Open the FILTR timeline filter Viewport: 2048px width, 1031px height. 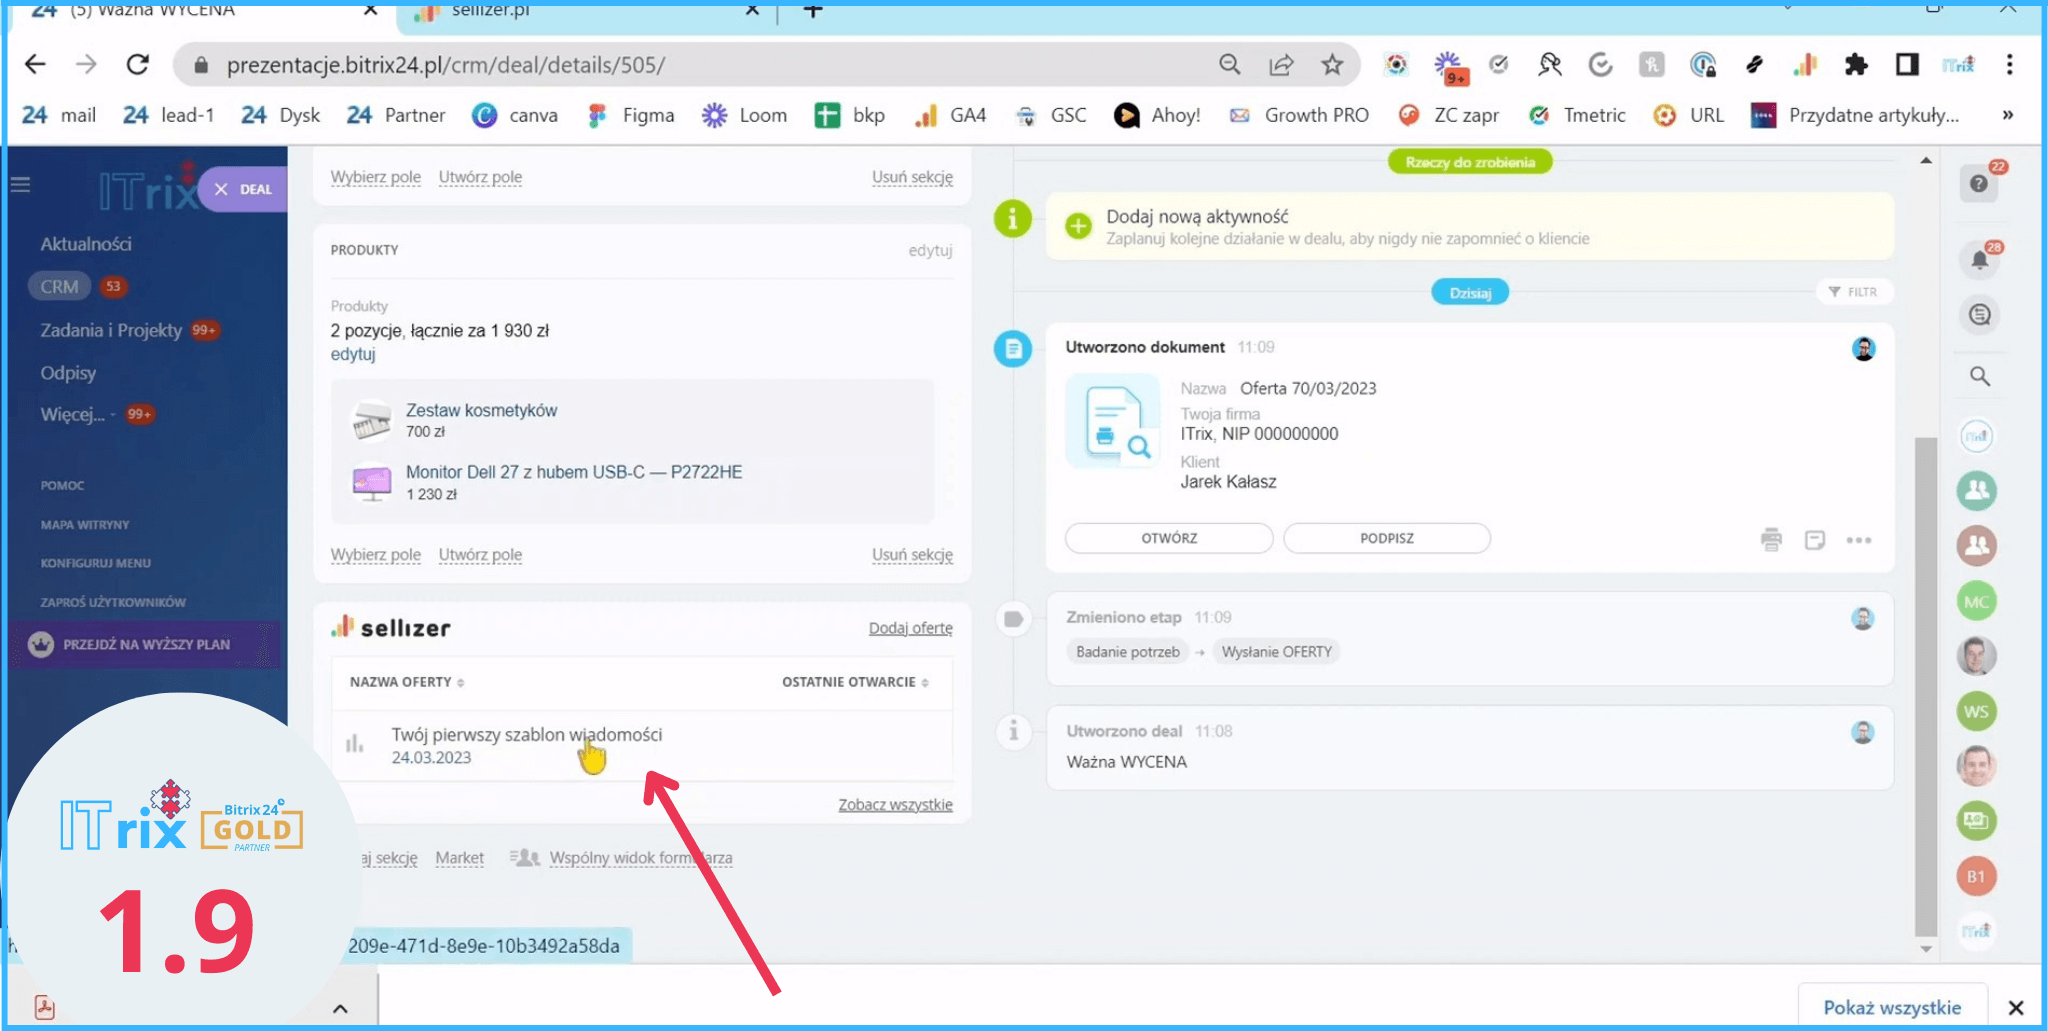(1853, 292)
